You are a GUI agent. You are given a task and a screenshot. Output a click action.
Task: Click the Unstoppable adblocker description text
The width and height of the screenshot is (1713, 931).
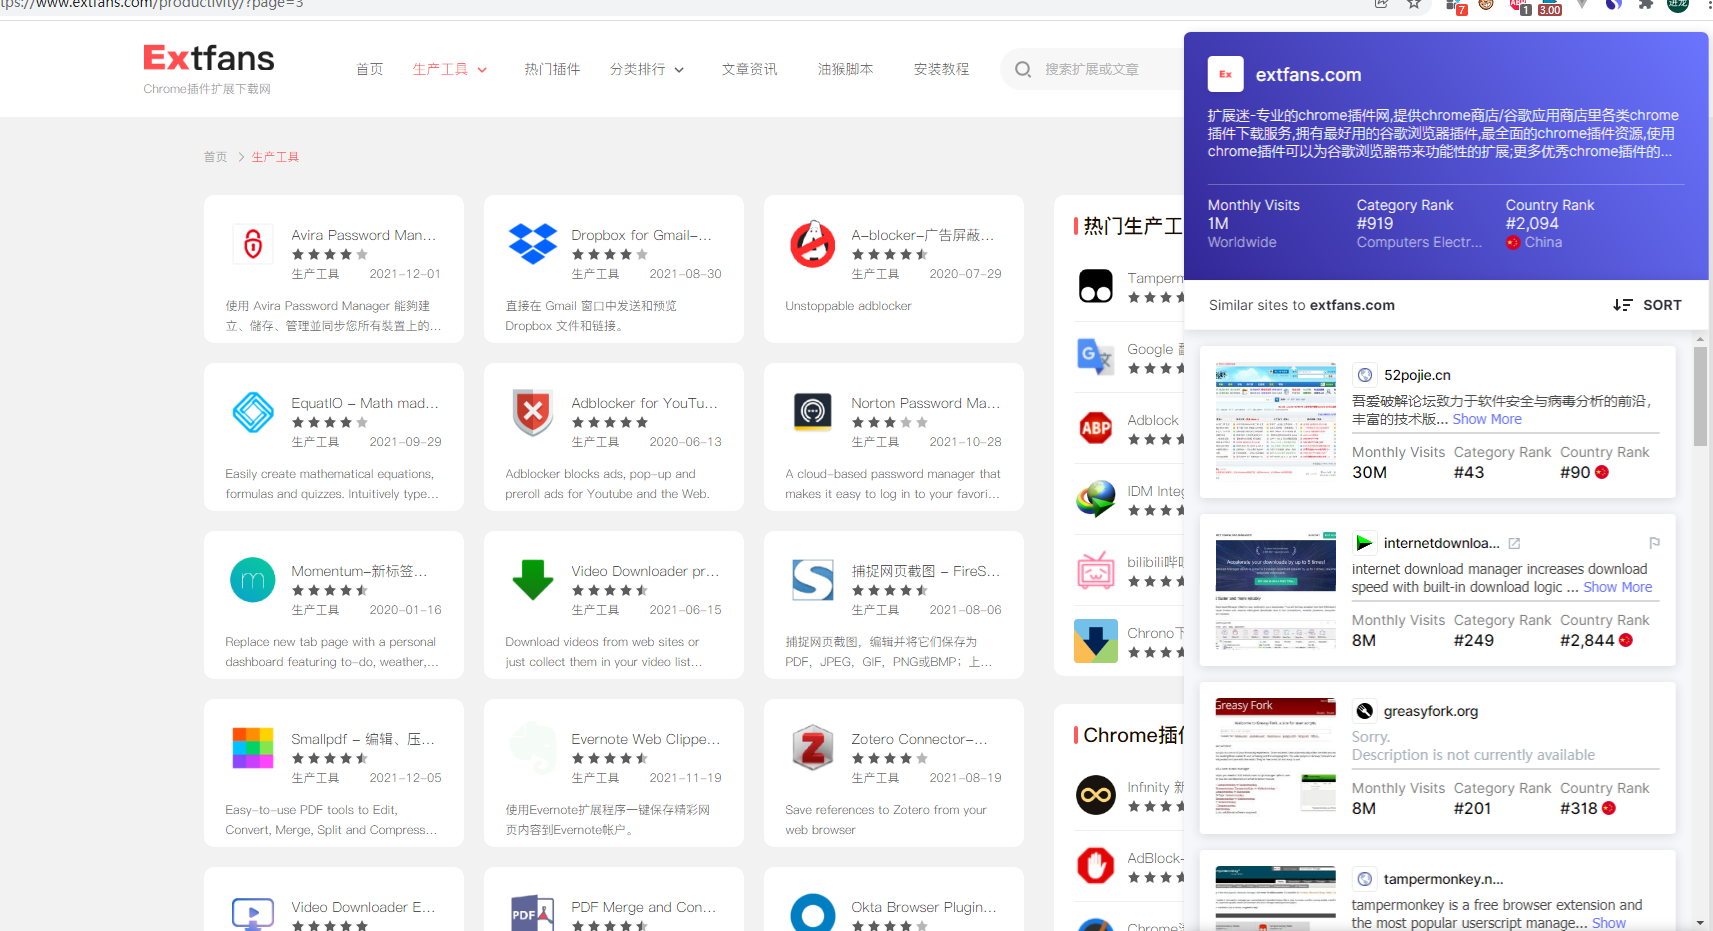tap(848, 306)
